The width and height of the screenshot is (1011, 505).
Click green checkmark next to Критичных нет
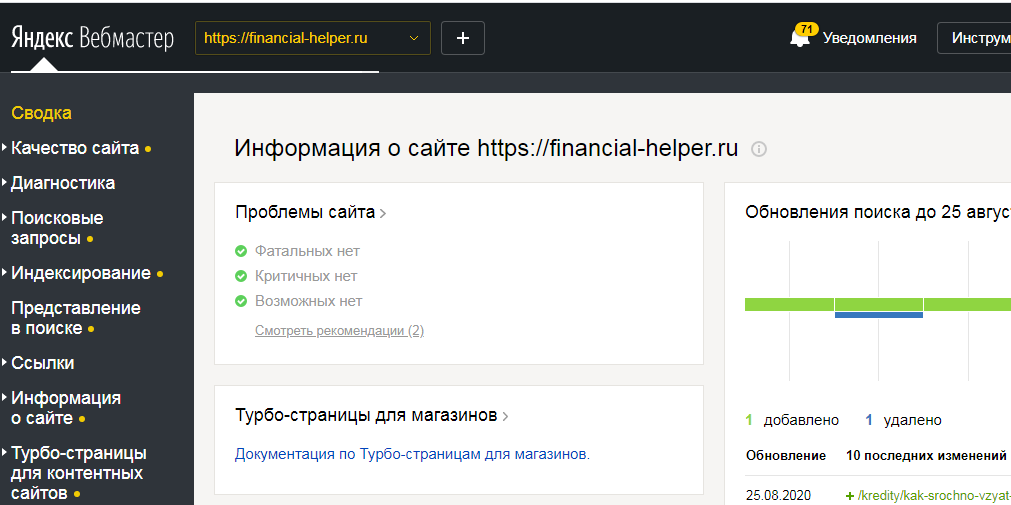pos(240,276)
